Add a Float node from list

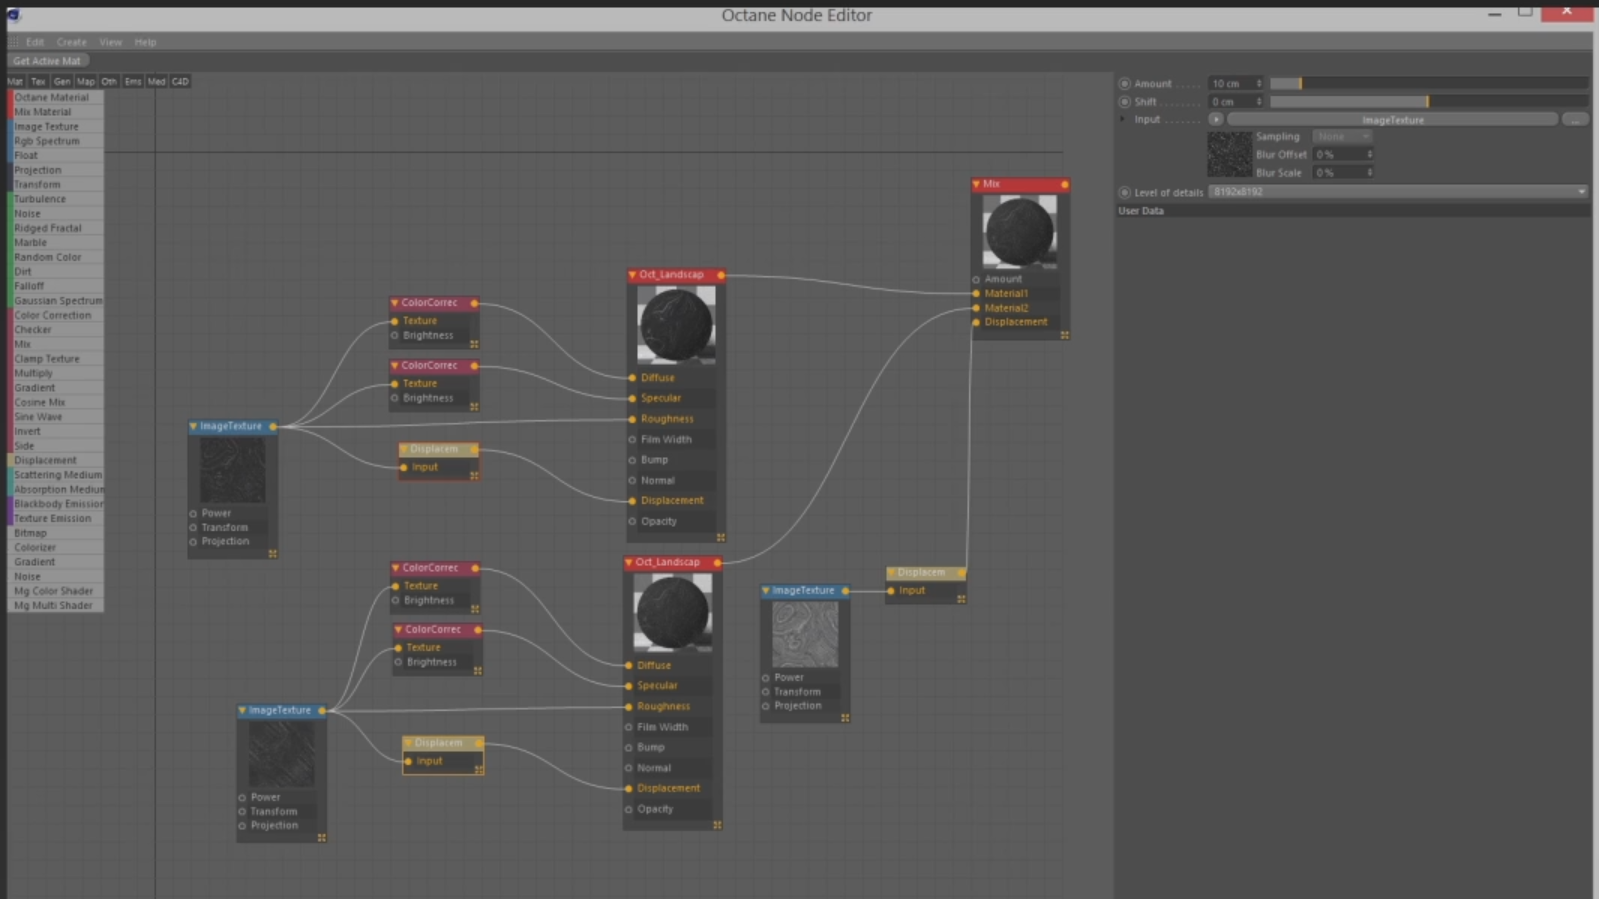click(x=55, y=156)
